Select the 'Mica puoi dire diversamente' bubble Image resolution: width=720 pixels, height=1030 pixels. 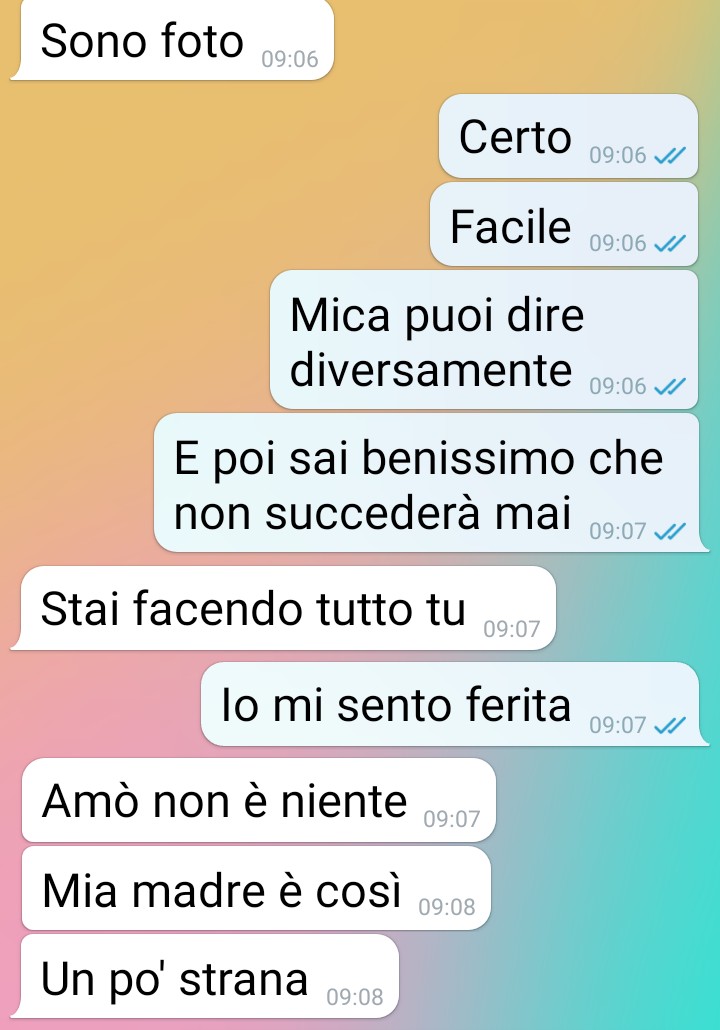(484, 340)
